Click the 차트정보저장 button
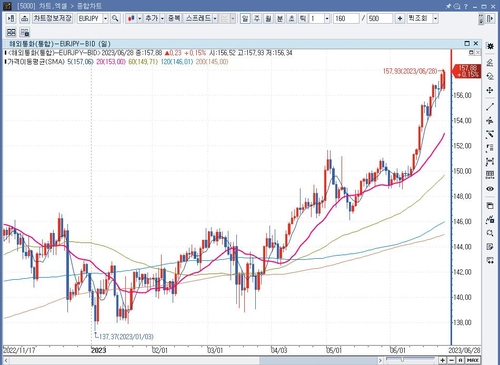Image resolution: width=500 pixels, height=365 pixels. (52, 18)
